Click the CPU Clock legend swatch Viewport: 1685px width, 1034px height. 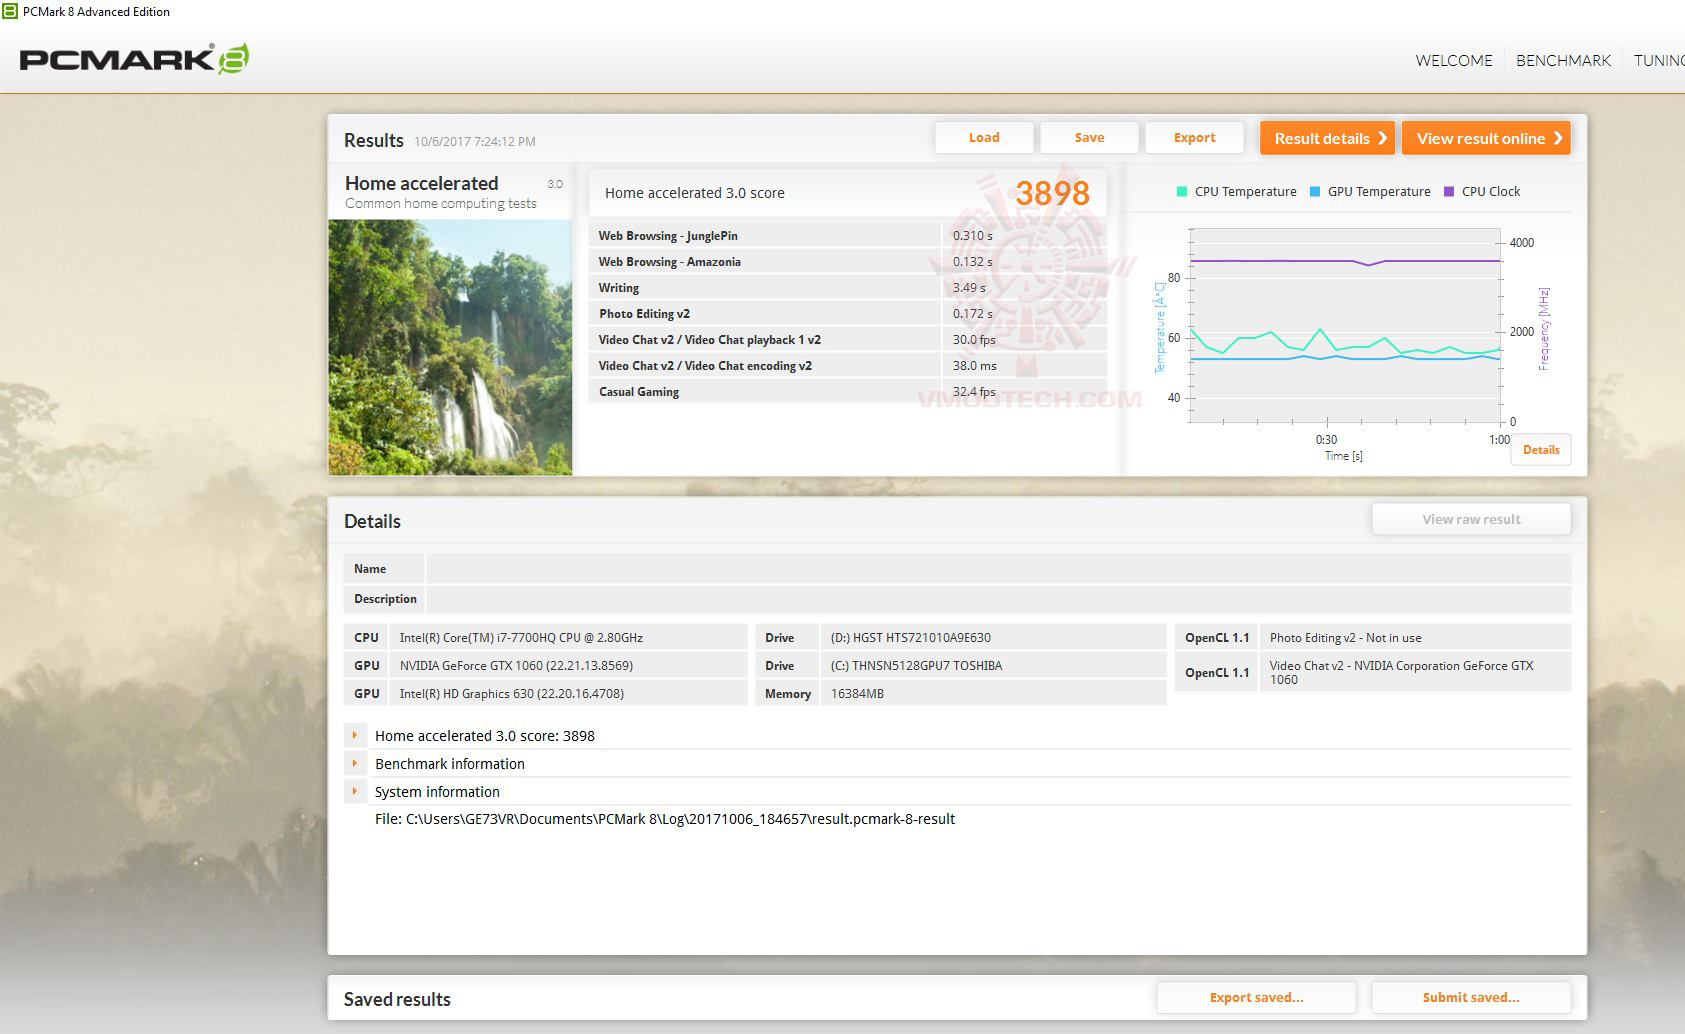1449,192
